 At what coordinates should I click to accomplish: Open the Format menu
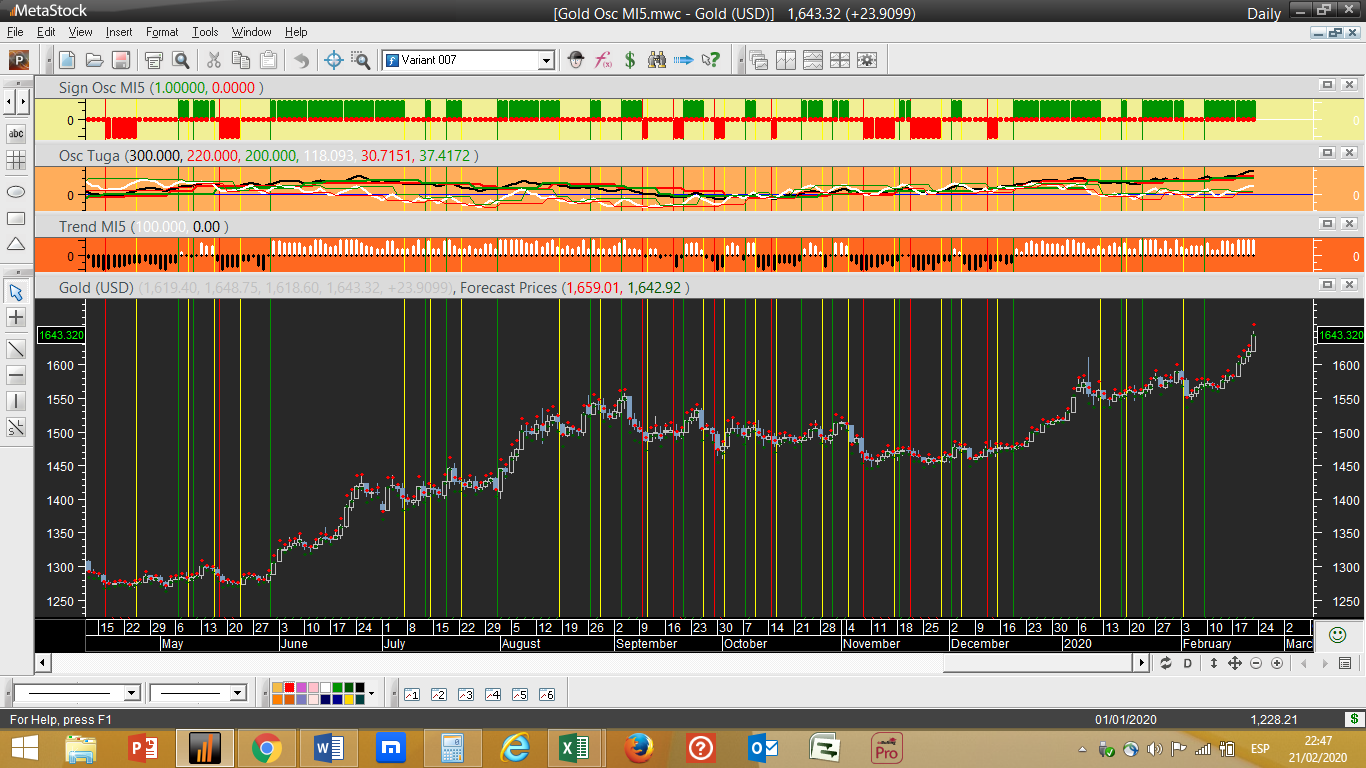click(162, 32)
